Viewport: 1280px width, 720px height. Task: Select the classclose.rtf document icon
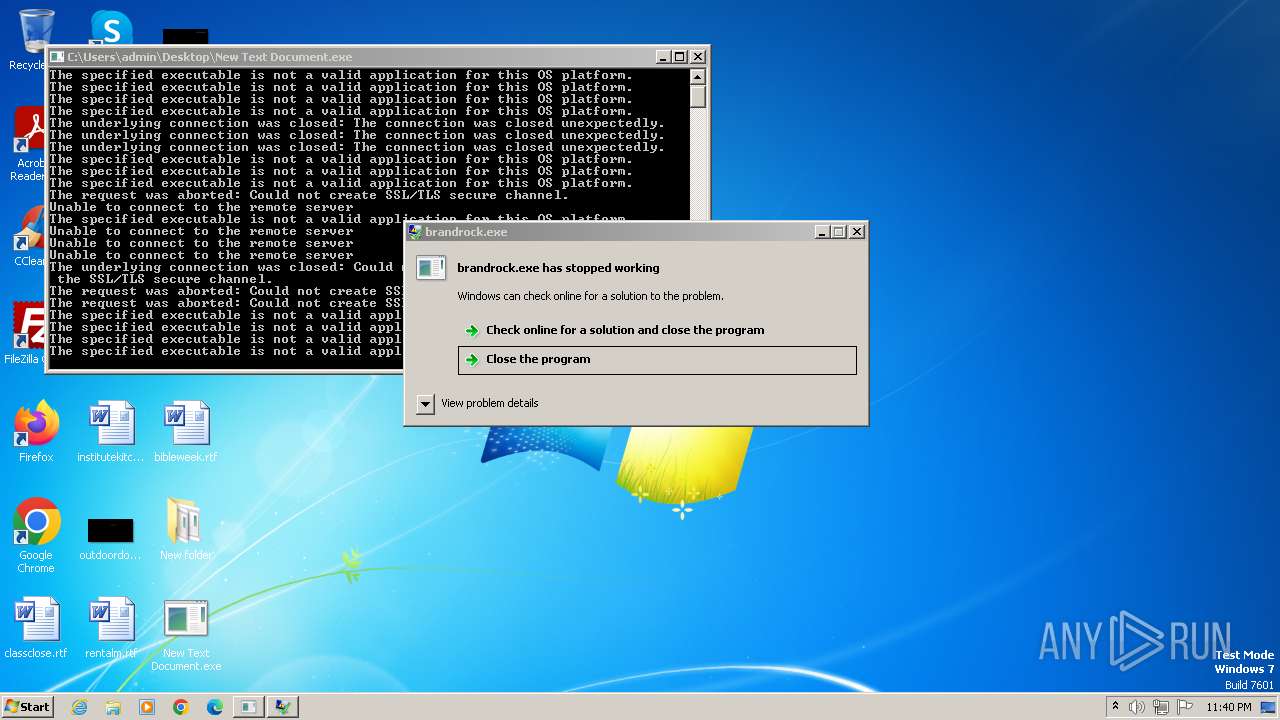(x=36, y=628)
